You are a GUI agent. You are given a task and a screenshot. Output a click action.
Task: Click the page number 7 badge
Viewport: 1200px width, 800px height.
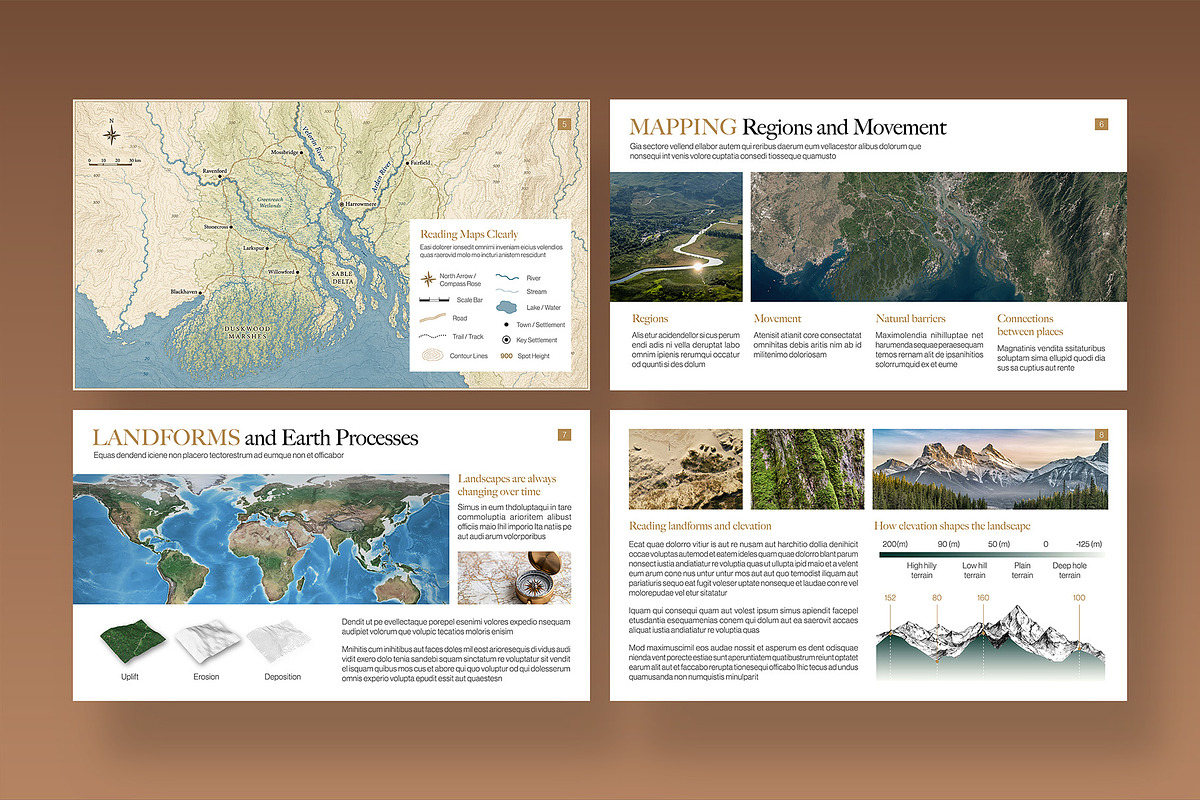click(x=564, y=435)
